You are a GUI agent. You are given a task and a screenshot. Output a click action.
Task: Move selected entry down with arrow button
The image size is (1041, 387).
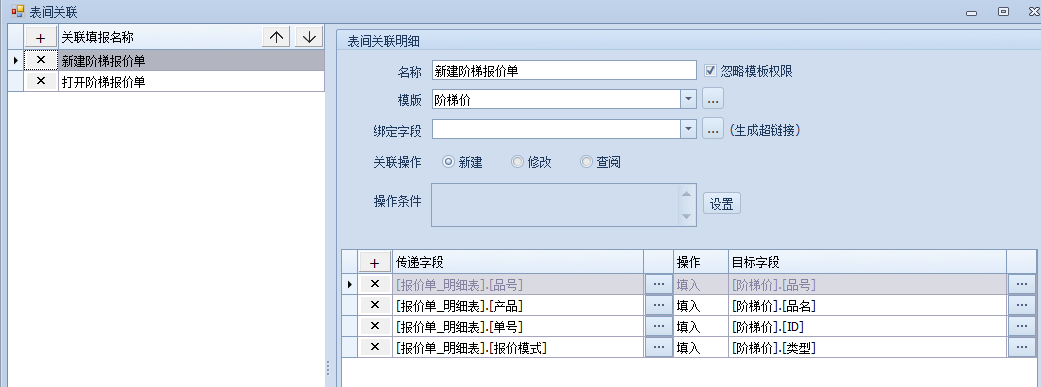pos(308,37)
